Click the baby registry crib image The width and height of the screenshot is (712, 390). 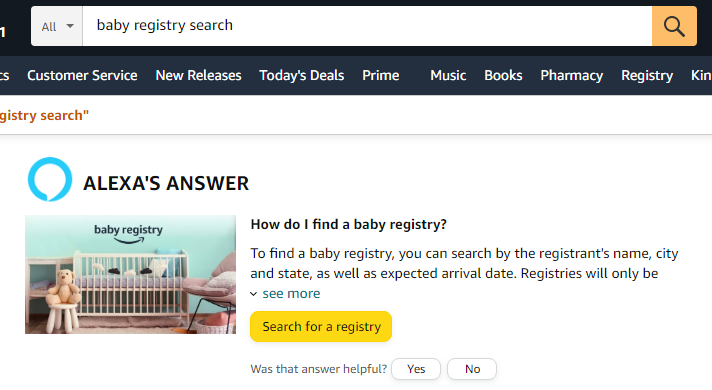click(130, 275)
